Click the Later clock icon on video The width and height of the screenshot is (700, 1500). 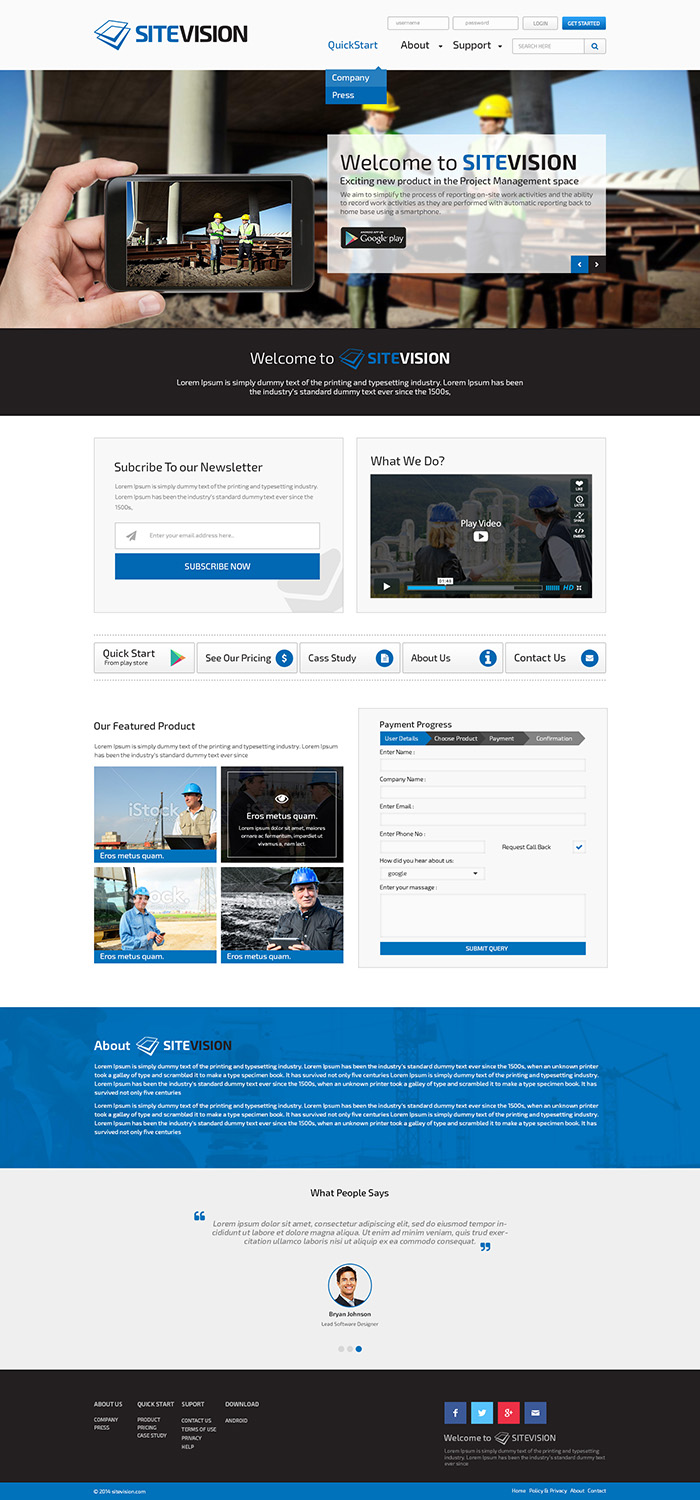[x=579, y=501]
